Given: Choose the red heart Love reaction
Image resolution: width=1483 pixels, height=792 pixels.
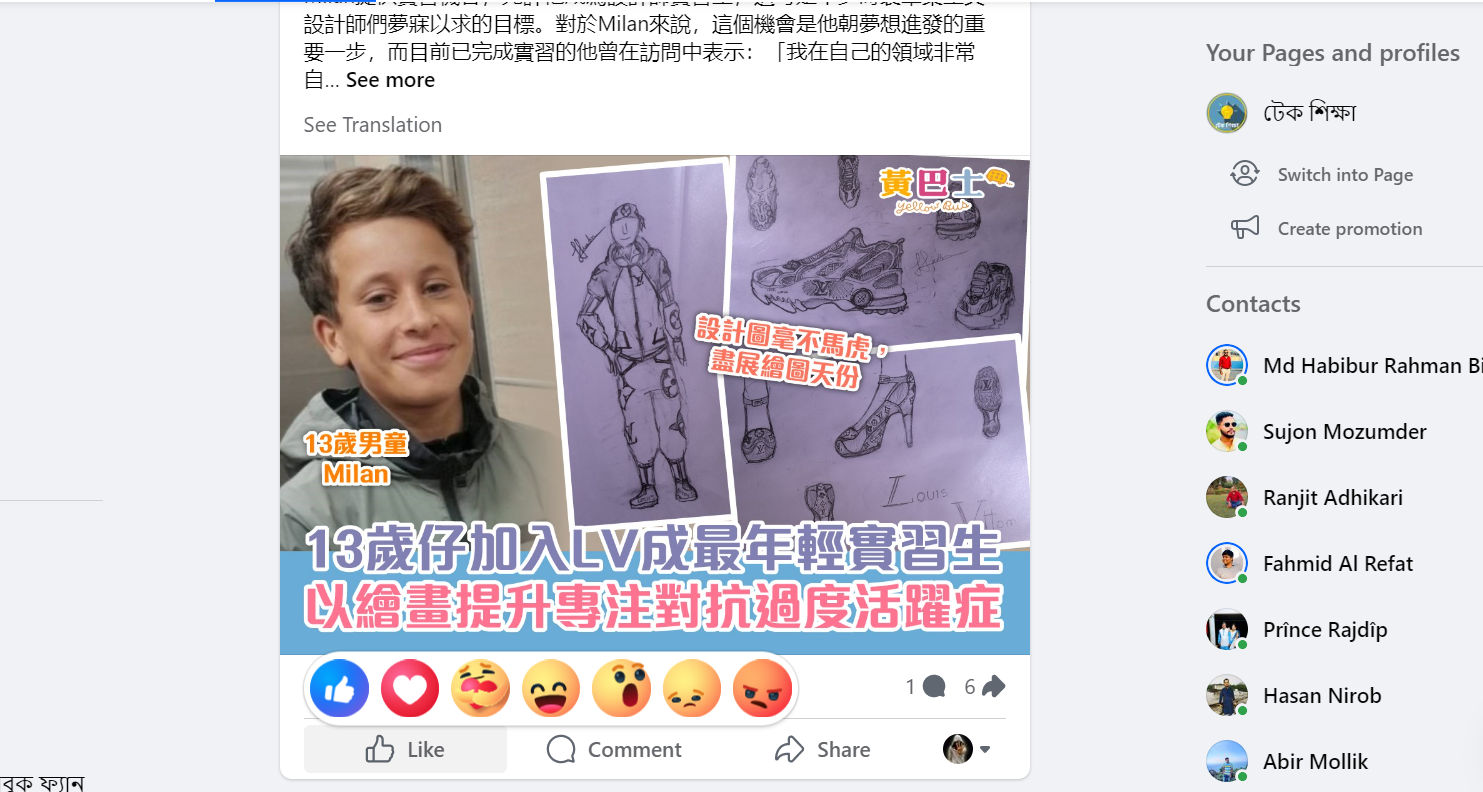Looking at the screenshot, I should coord(410,688).
